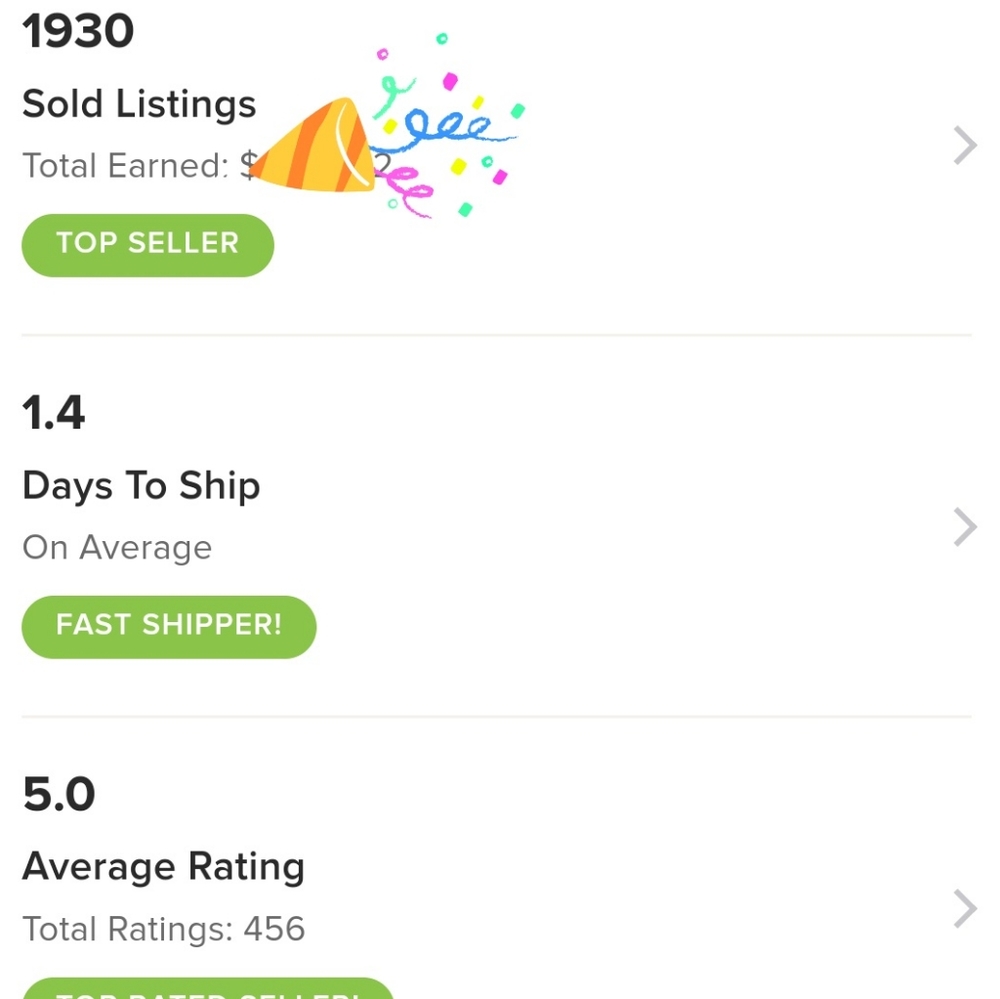1000x999 pixels.
Task: Select the Average Rating heading
Action: [x=163, y=867]
